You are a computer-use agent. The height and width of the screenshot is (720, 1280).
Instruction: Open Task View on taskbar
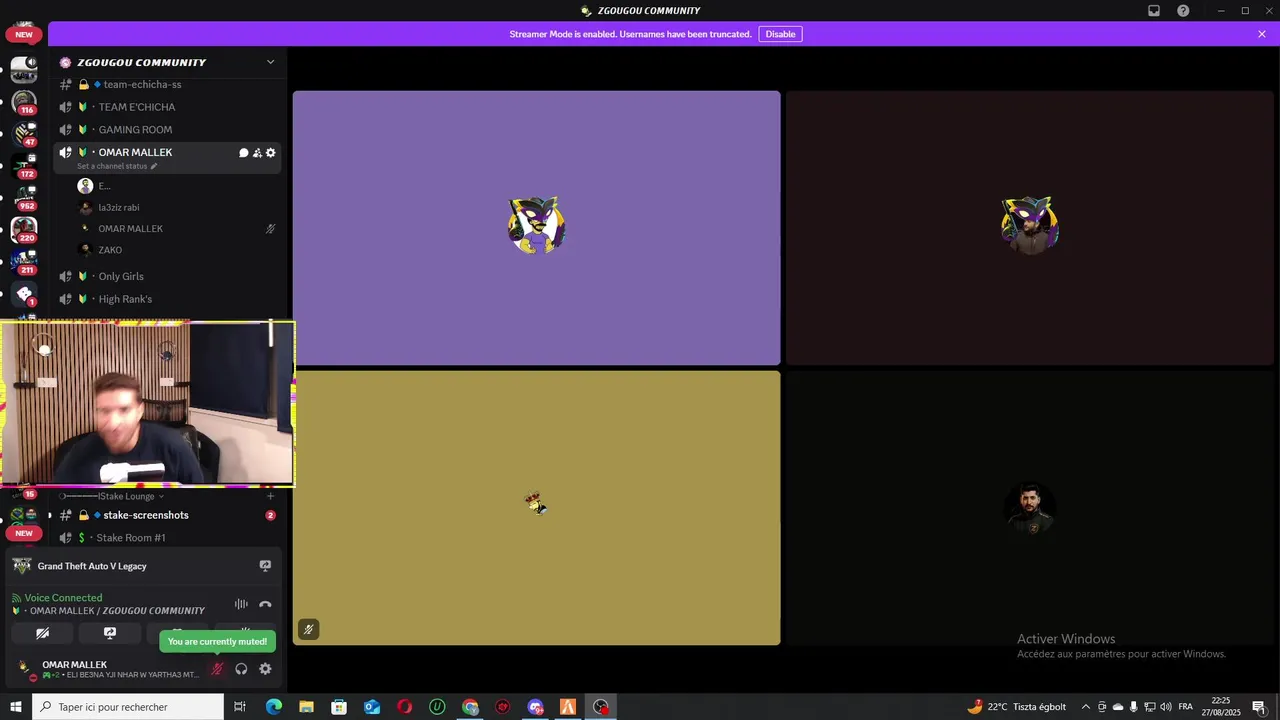click(240, 707)
